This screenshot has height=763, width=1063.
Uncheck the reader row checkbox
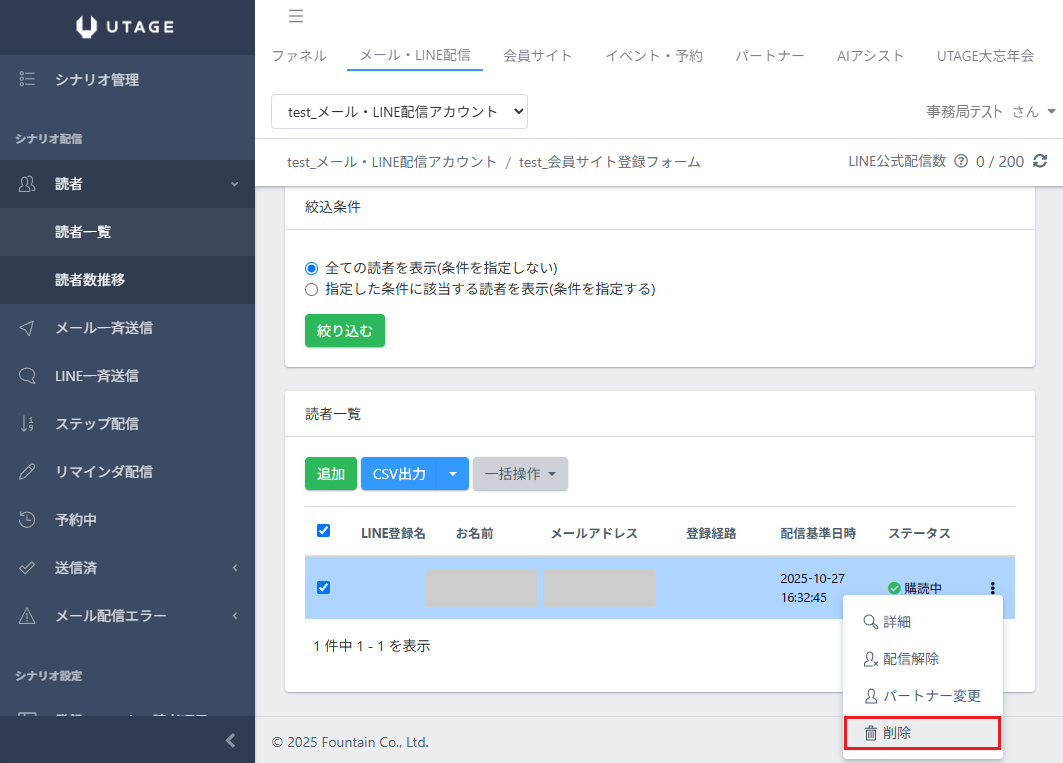[x=323, y=588]
